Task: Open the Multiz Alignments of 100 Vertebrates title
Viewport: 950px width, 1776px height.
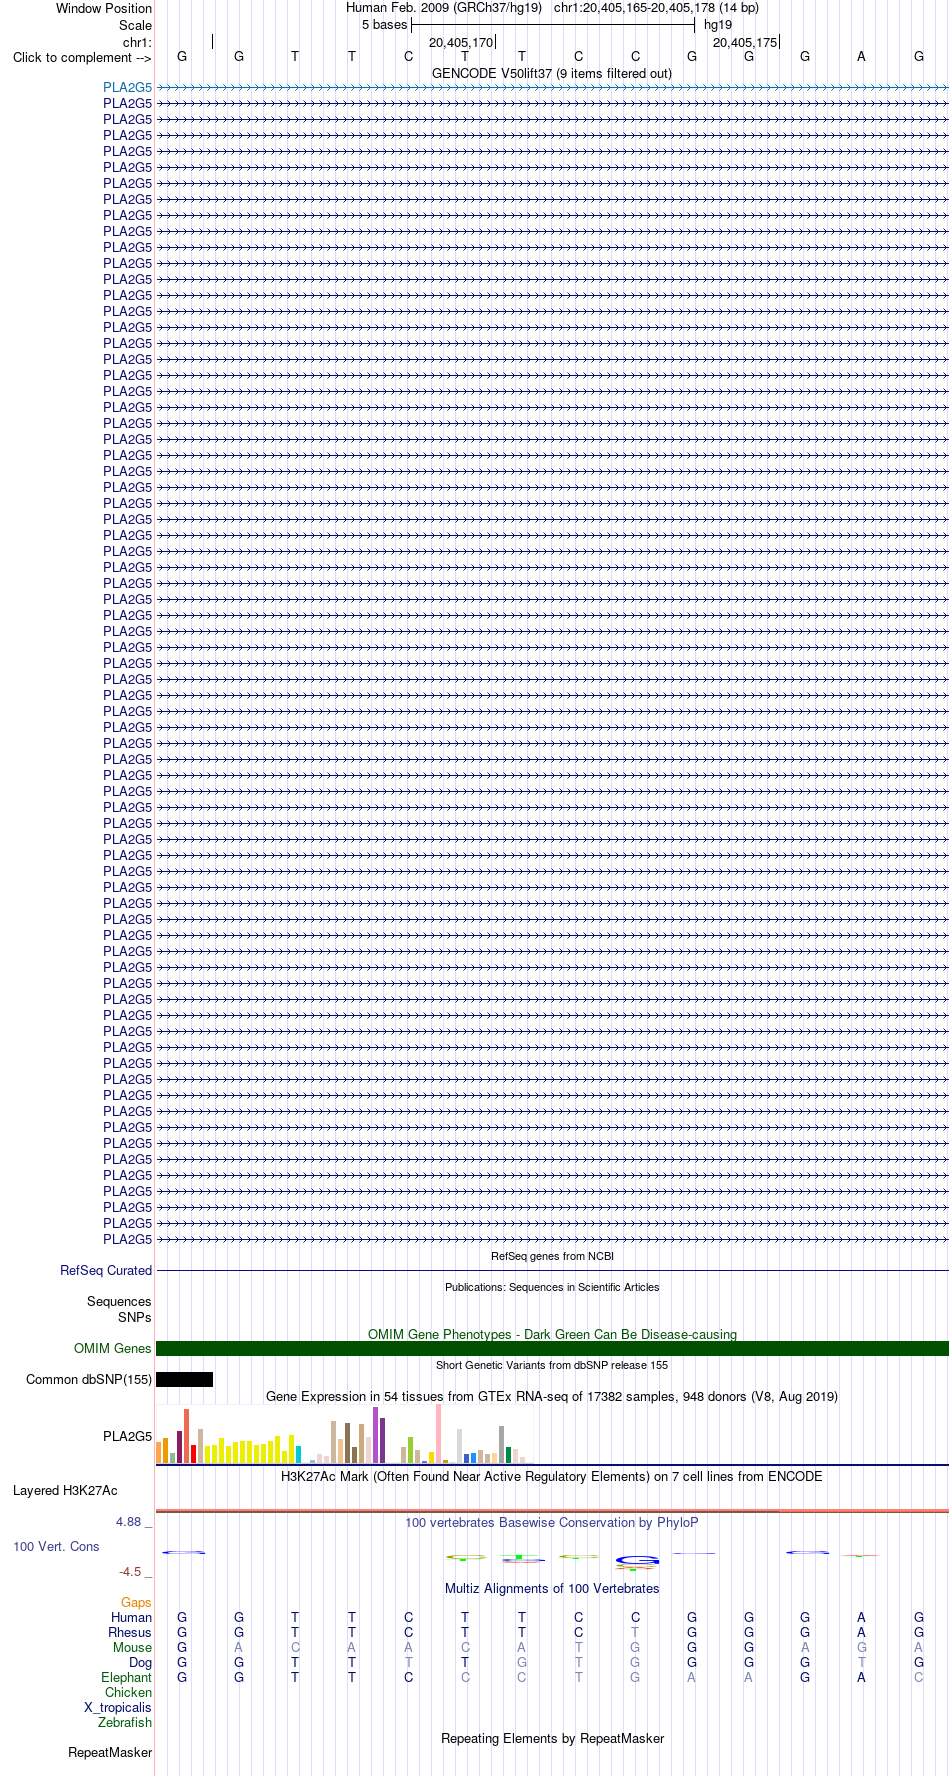Action: coord(552,1588)
